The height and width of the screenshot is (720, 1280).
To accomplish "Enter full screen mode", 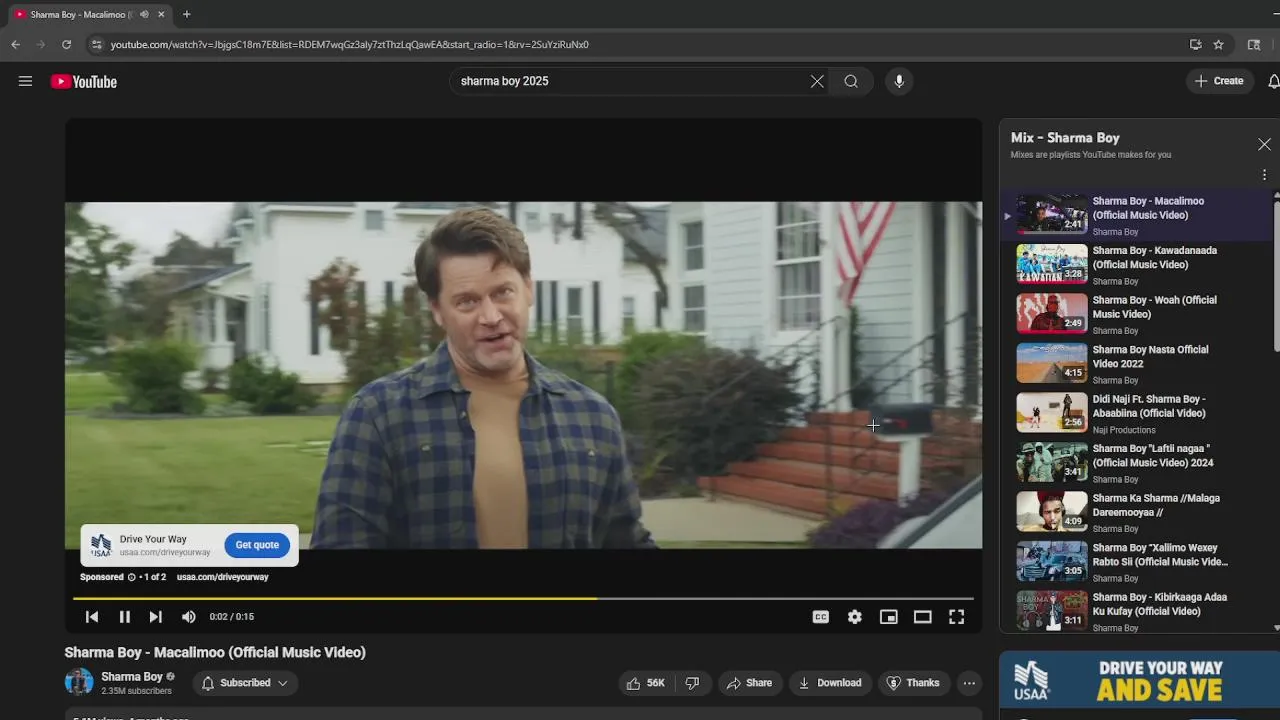I will [957, 617].
